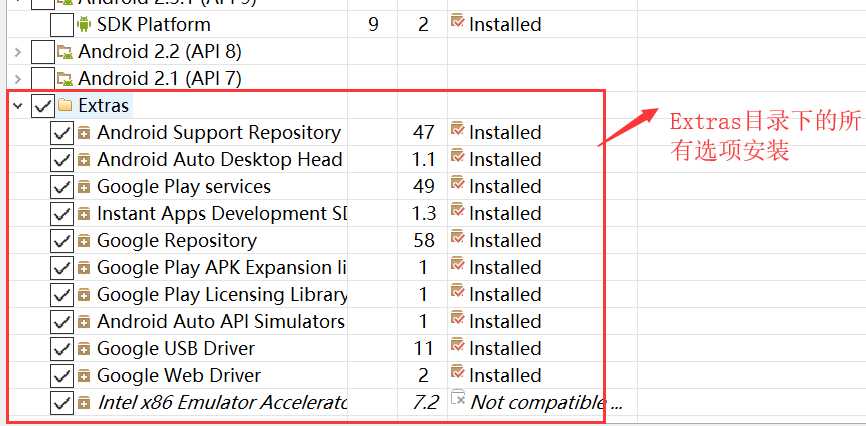Select Android Auto Desktop Head row
The image size is (866, 426).
[220, 160]
